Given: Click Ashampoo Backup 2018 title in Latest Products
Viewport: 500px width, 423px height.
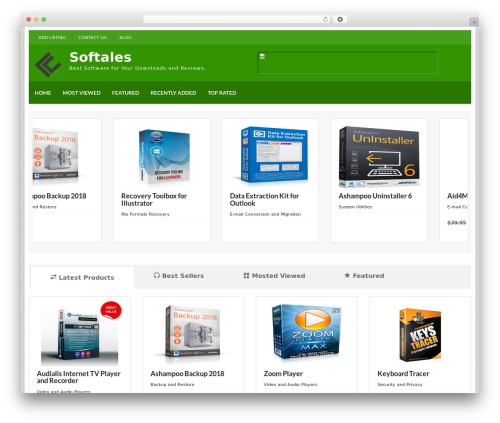Looking at the screenshot, I should point(187,374).
